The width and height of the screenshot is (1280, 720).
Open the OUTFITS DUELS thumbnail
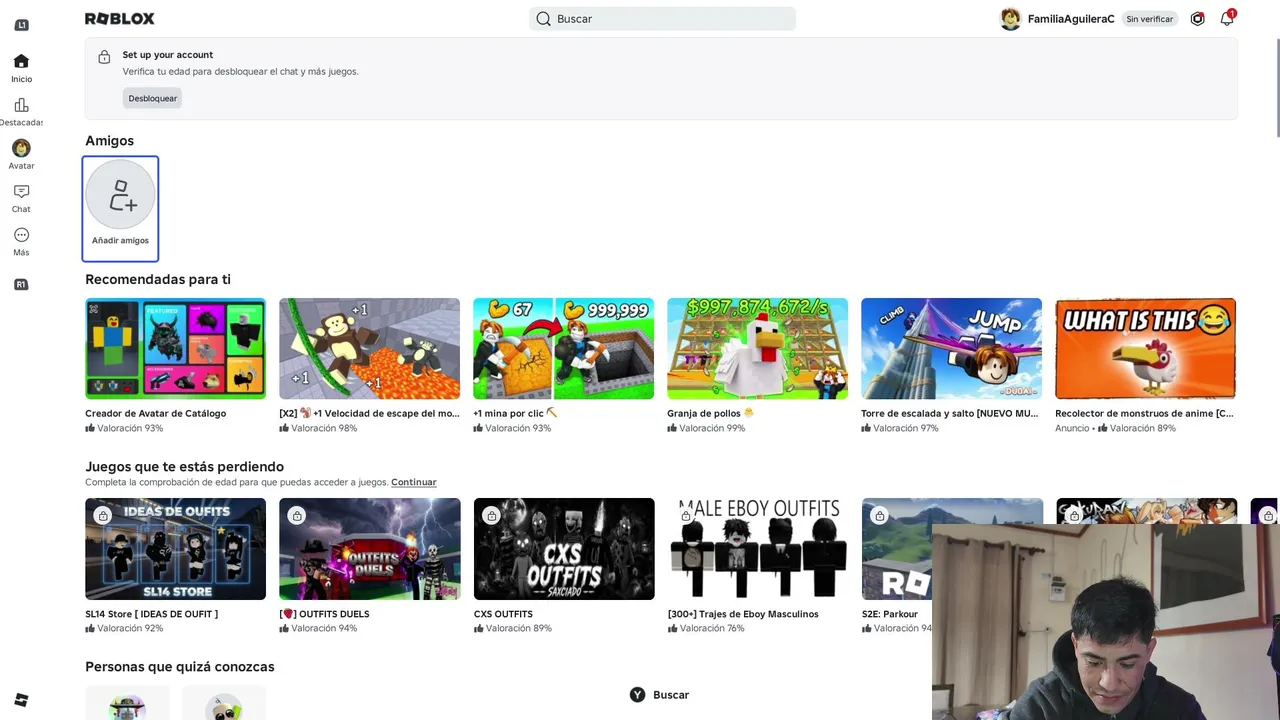click(369, 549)
